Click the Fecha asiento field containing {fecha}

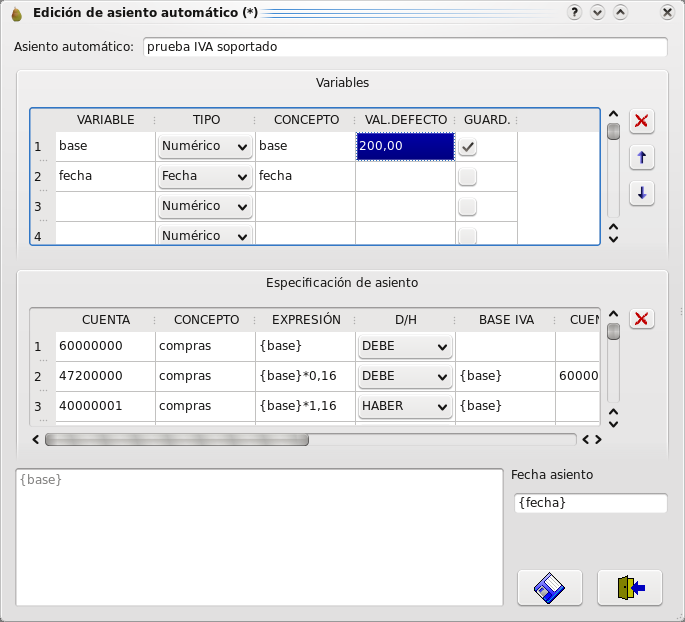[591, 503]
